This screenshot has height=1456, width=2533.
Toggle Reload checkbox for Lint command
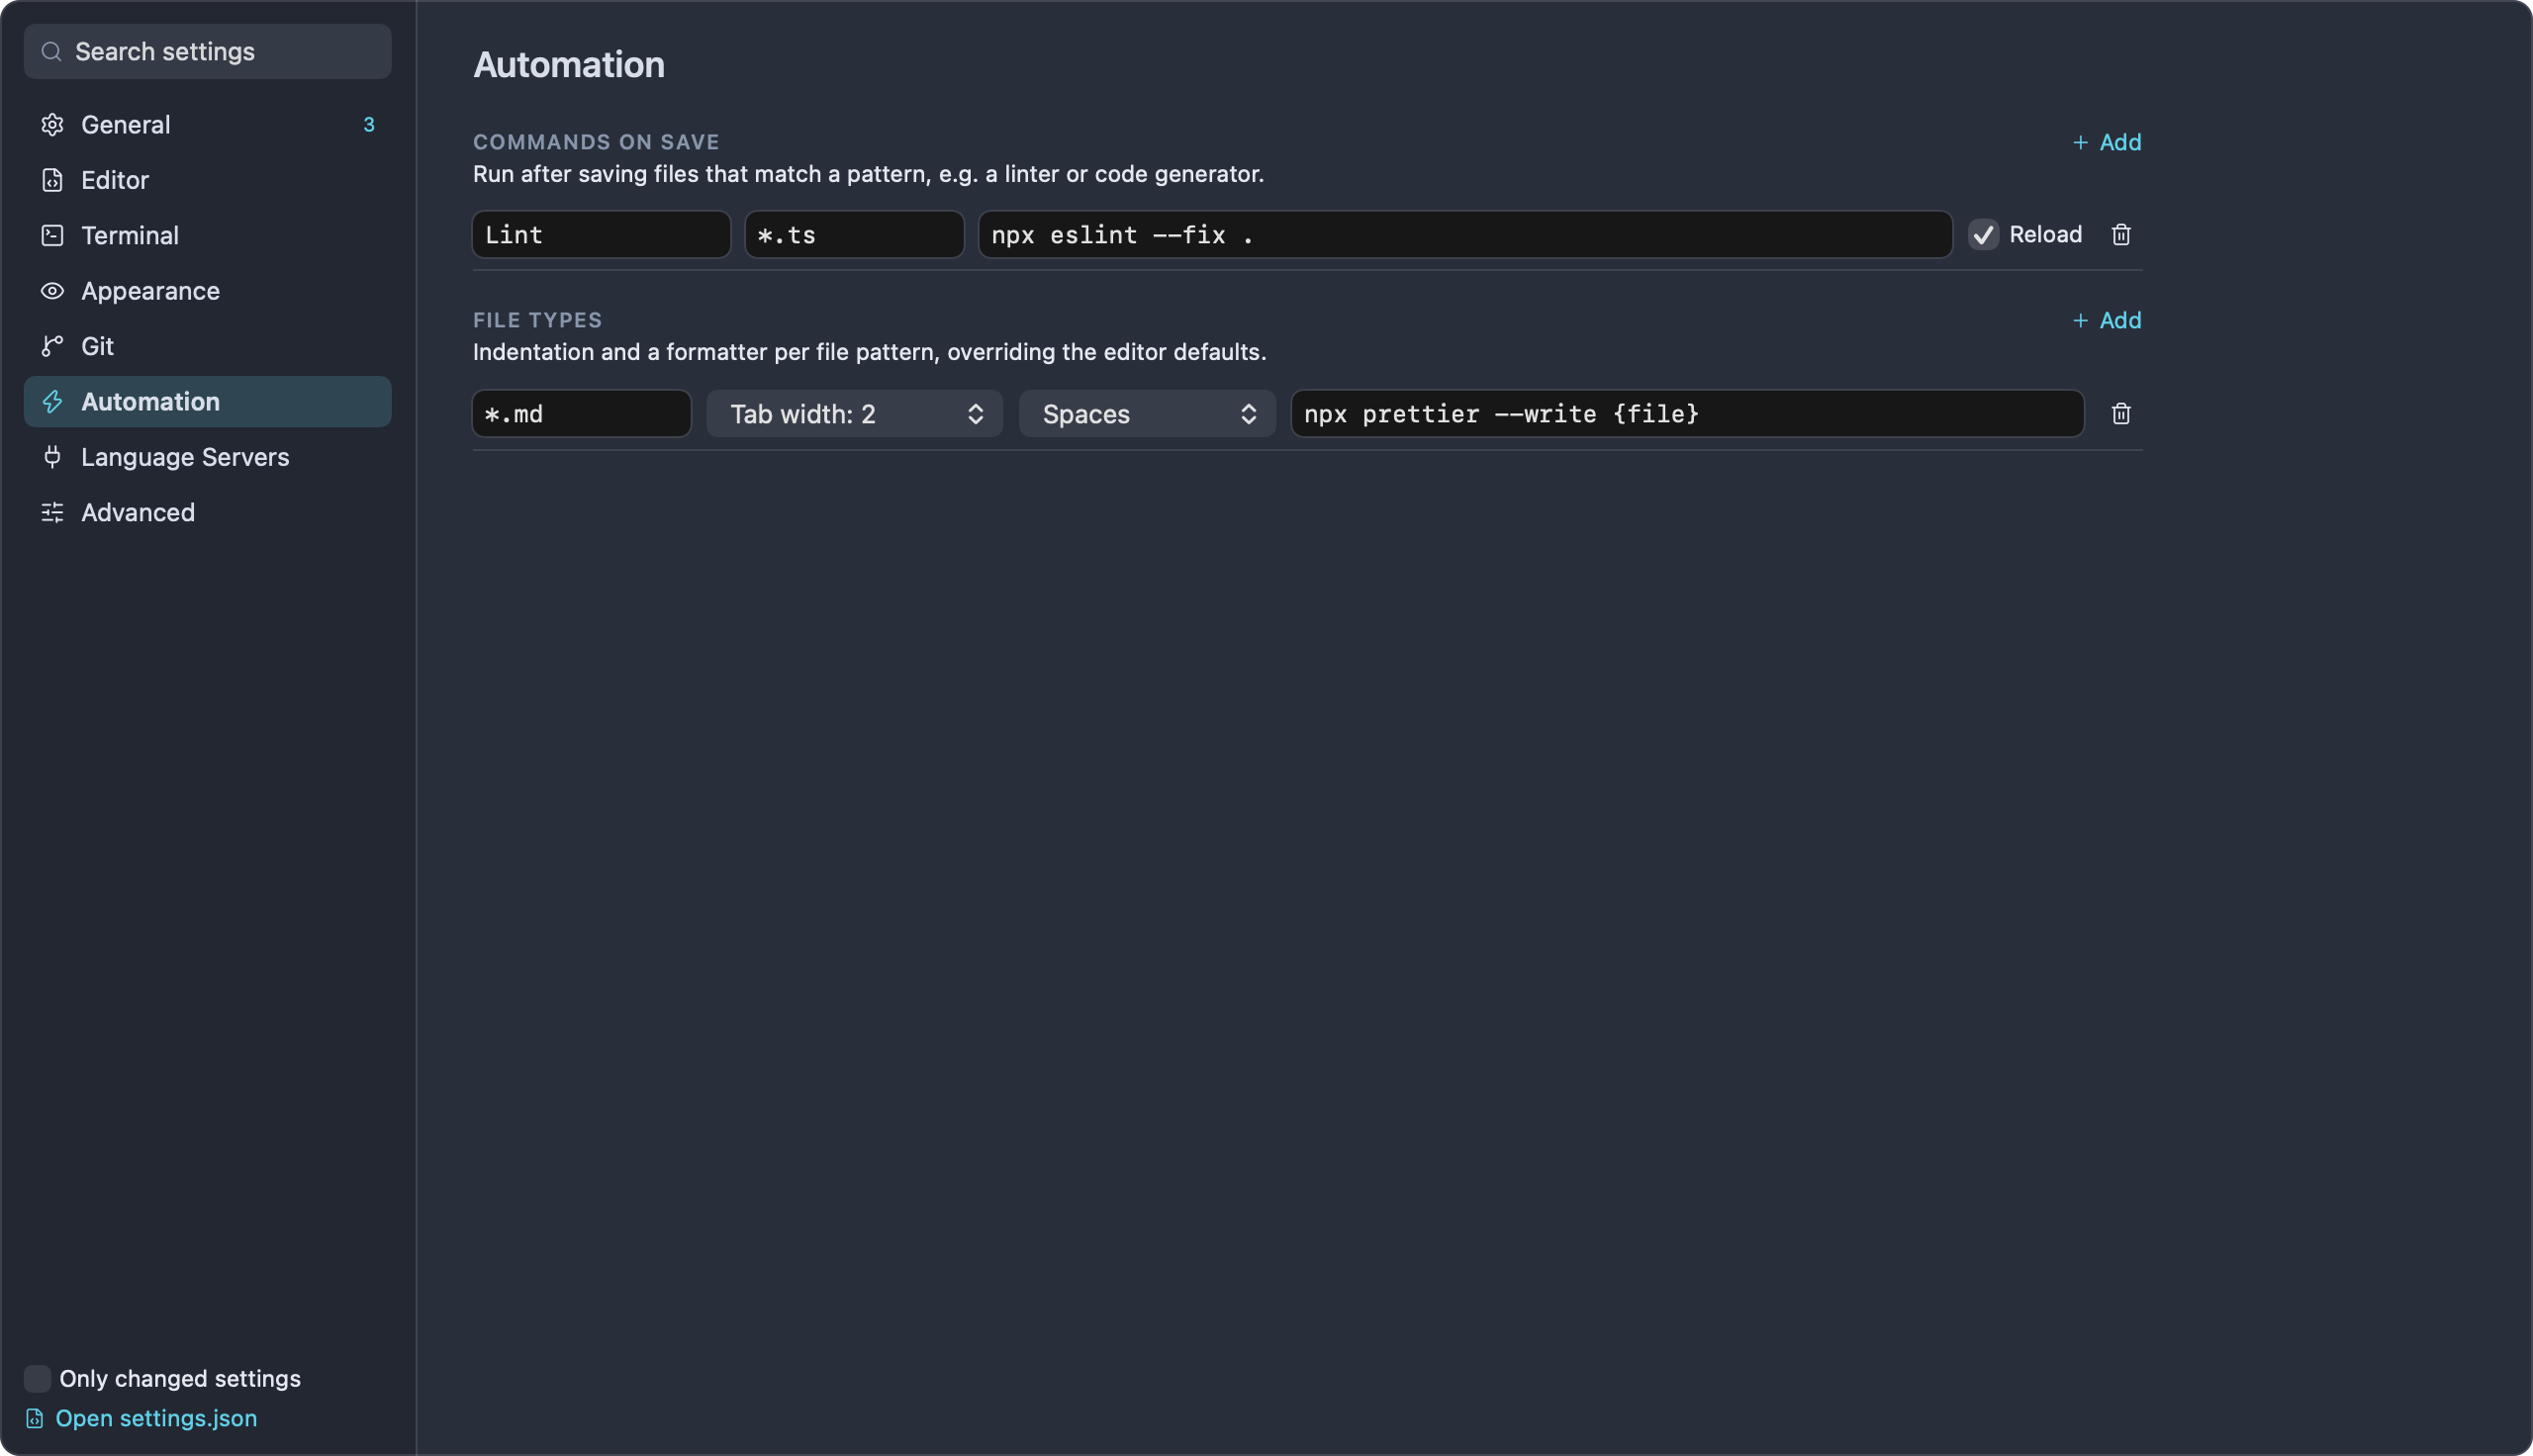coord(1983,234)
